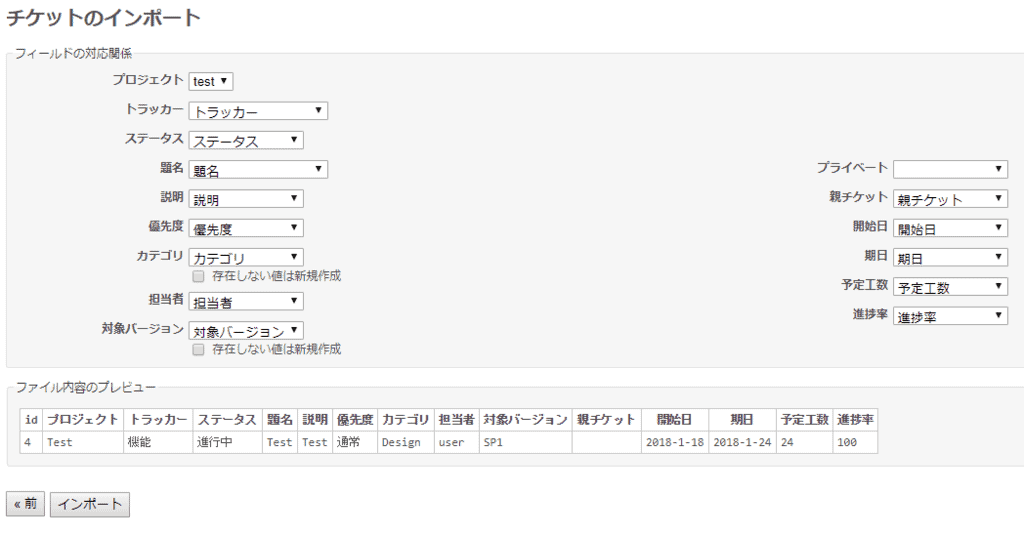The height and width of the screenshot is (534, 1024).
Task: Expand the 進捗率 dropdown
Action: coord(950,317)
